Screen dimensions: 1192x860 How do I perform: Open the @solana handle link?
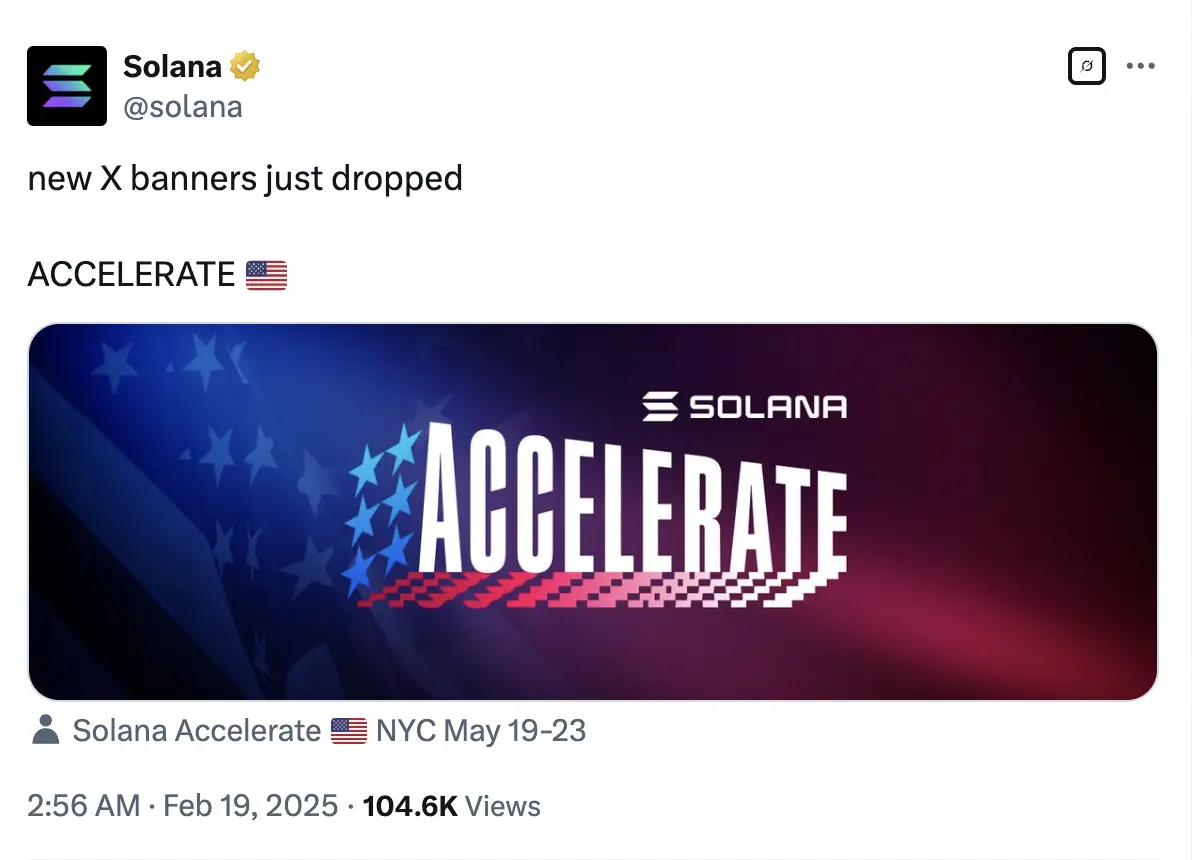tap(182, 107)
